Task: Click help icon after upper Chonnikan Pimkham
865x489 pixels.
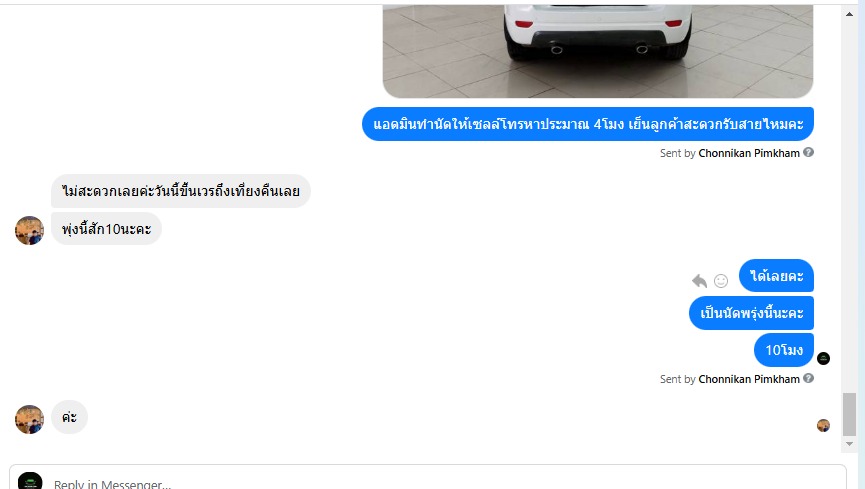Action: click(x=808, y=152)
